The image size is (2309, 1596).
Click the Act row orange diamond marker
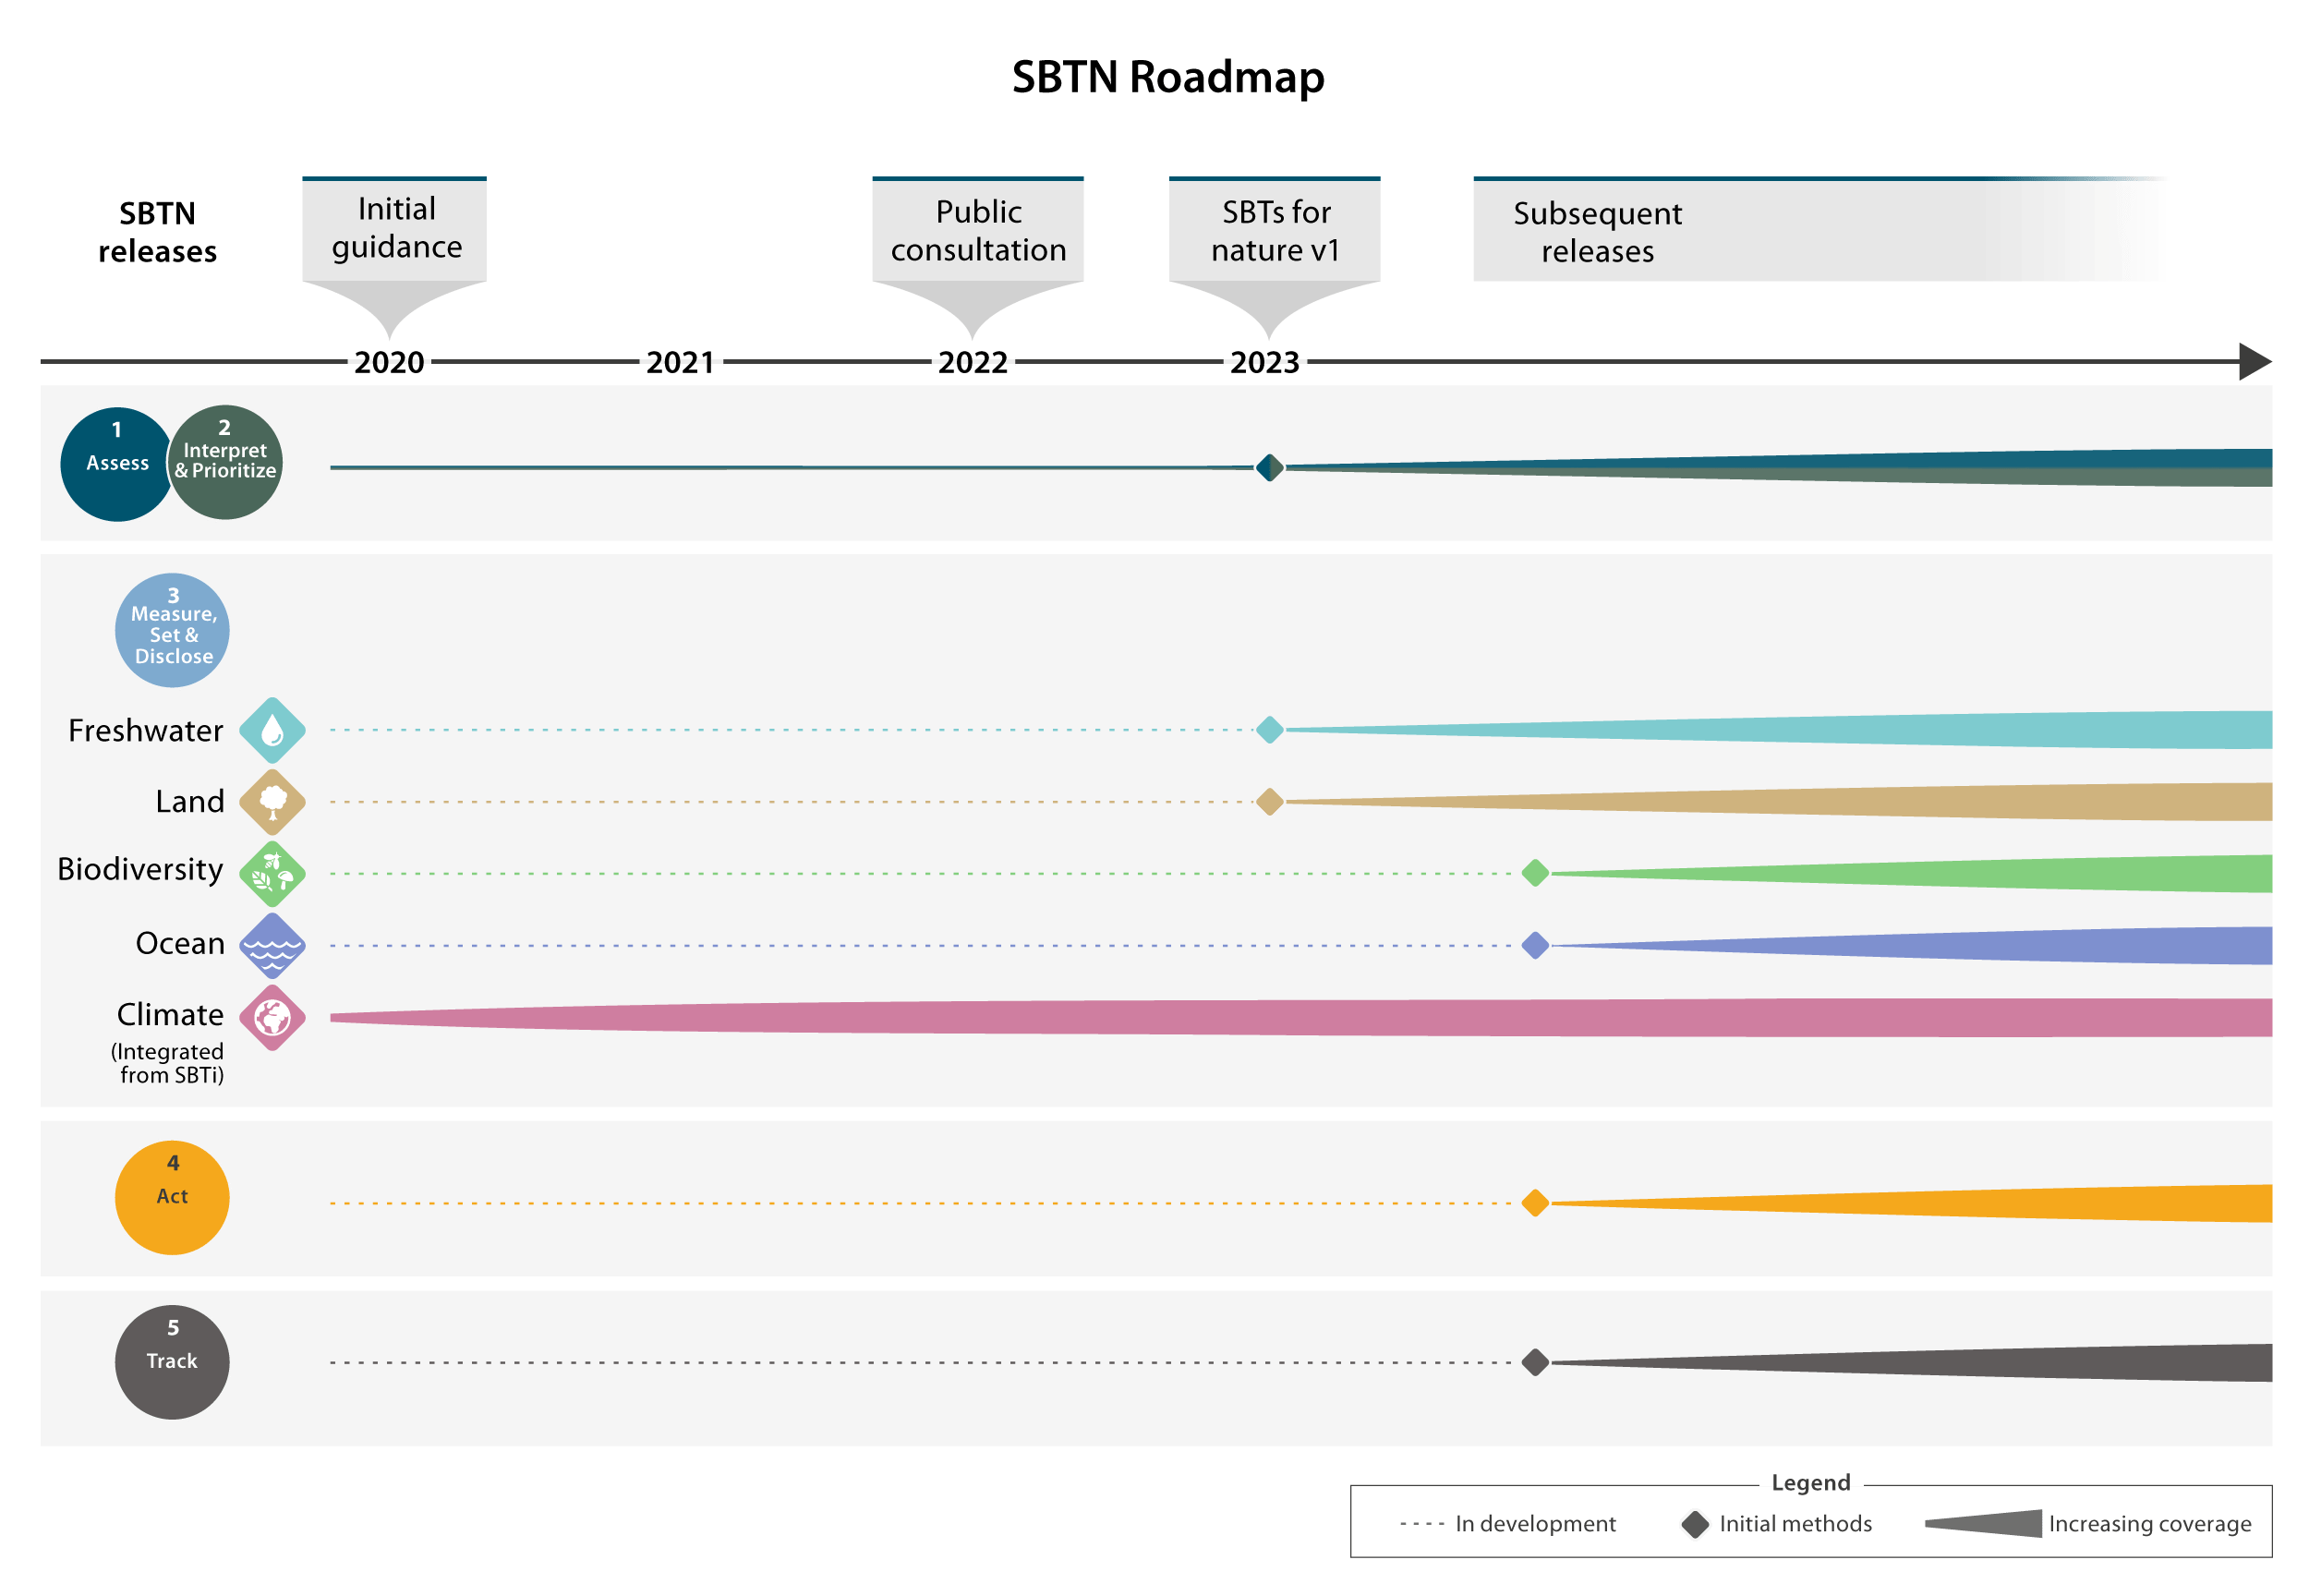(1535, 1203)
